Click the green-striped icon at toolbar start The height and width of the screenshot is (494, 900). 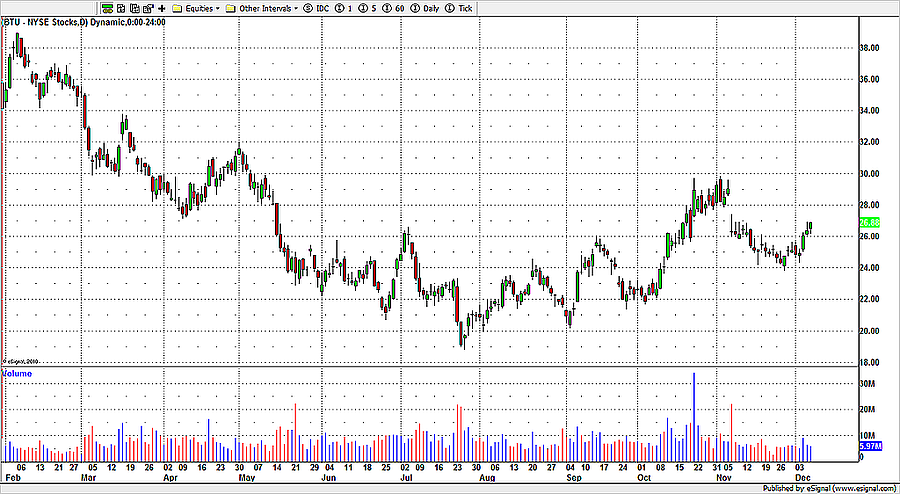coord(107,7)
